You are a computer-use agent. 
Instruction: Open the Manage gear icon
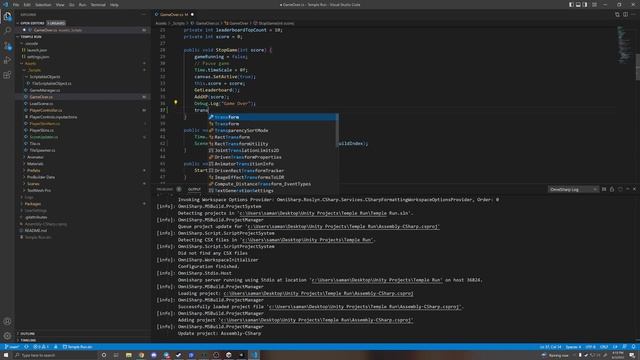point(7,336)
